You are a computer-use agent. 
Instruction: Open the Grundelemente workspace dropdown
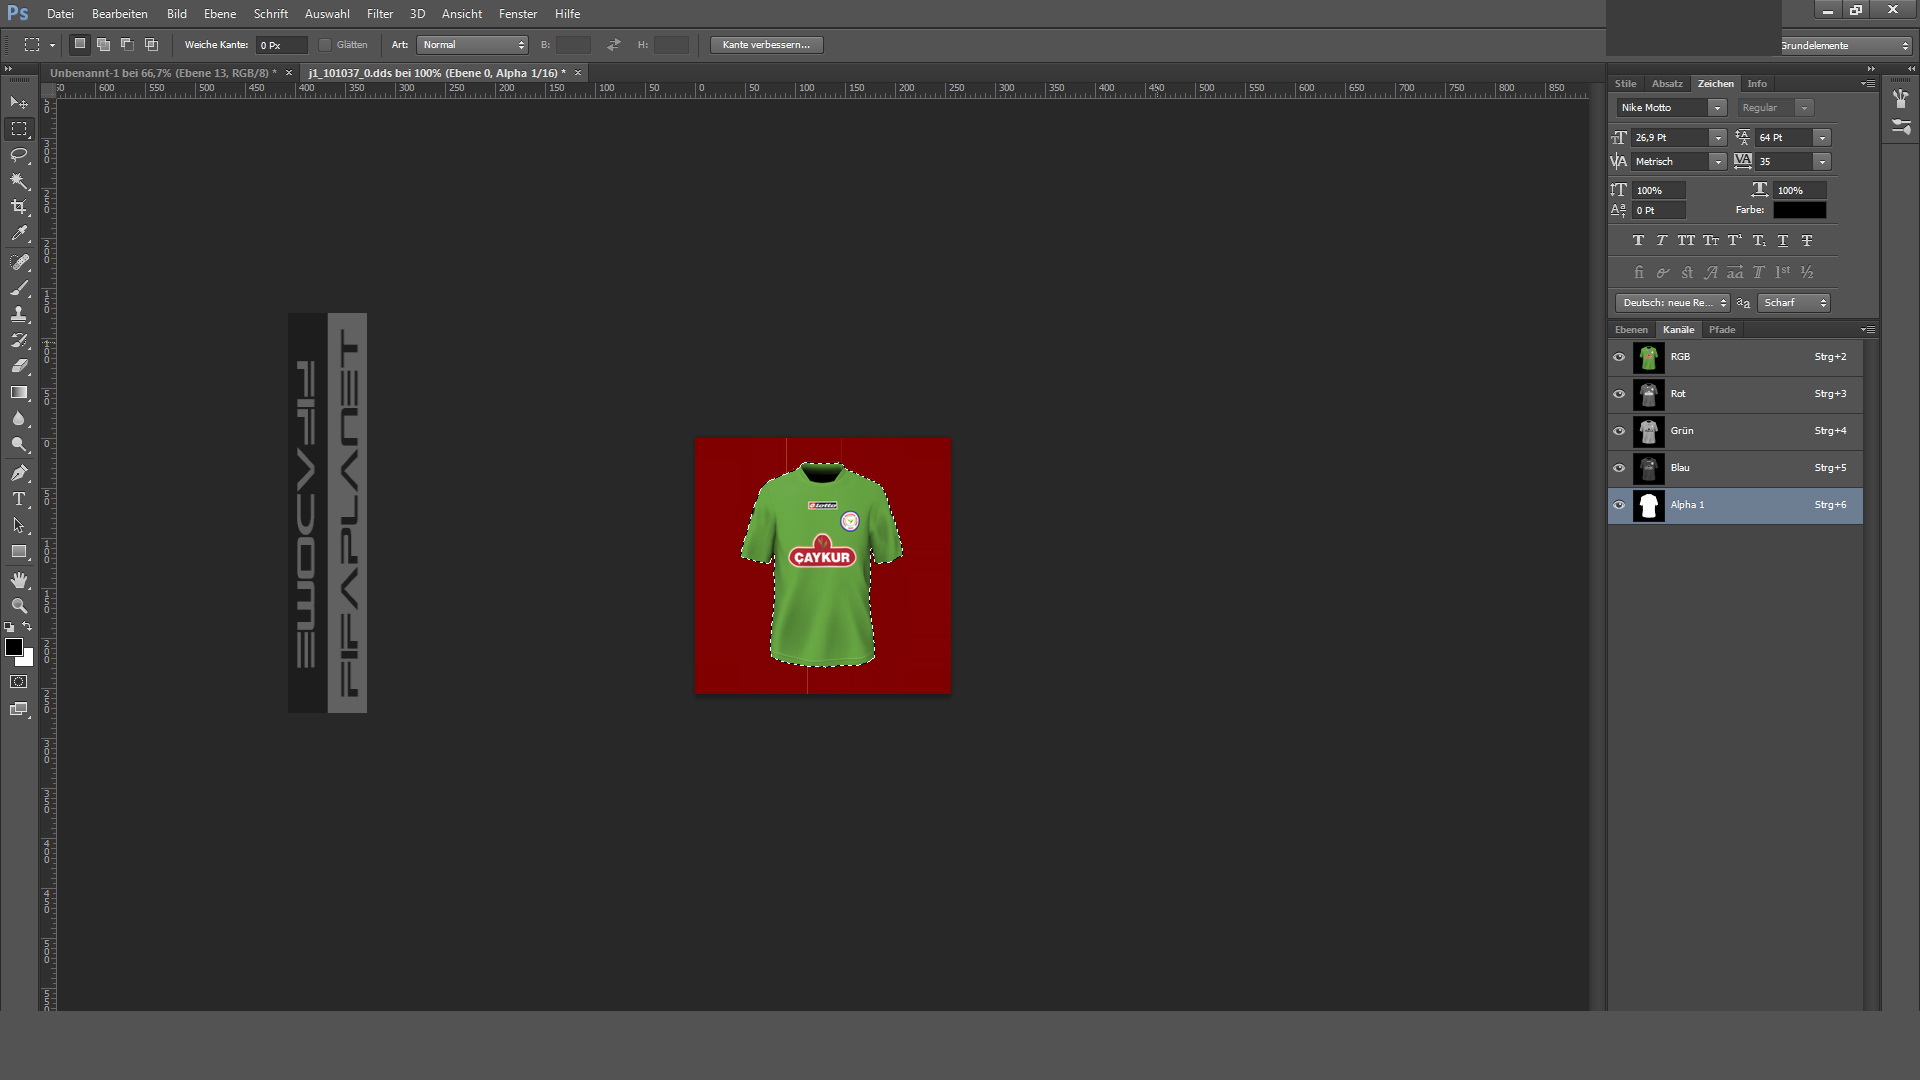[x=1846, y=46]
